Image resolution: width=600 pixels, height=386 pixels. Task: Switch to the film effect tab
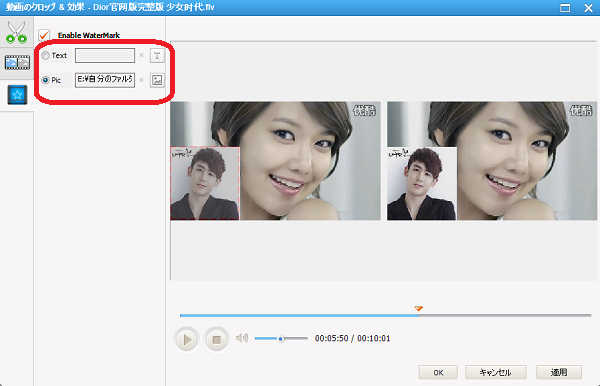17,62
